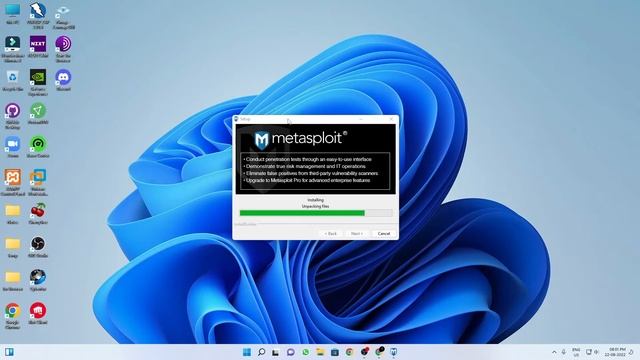Open Task View from the taskbar

point(276,352)
